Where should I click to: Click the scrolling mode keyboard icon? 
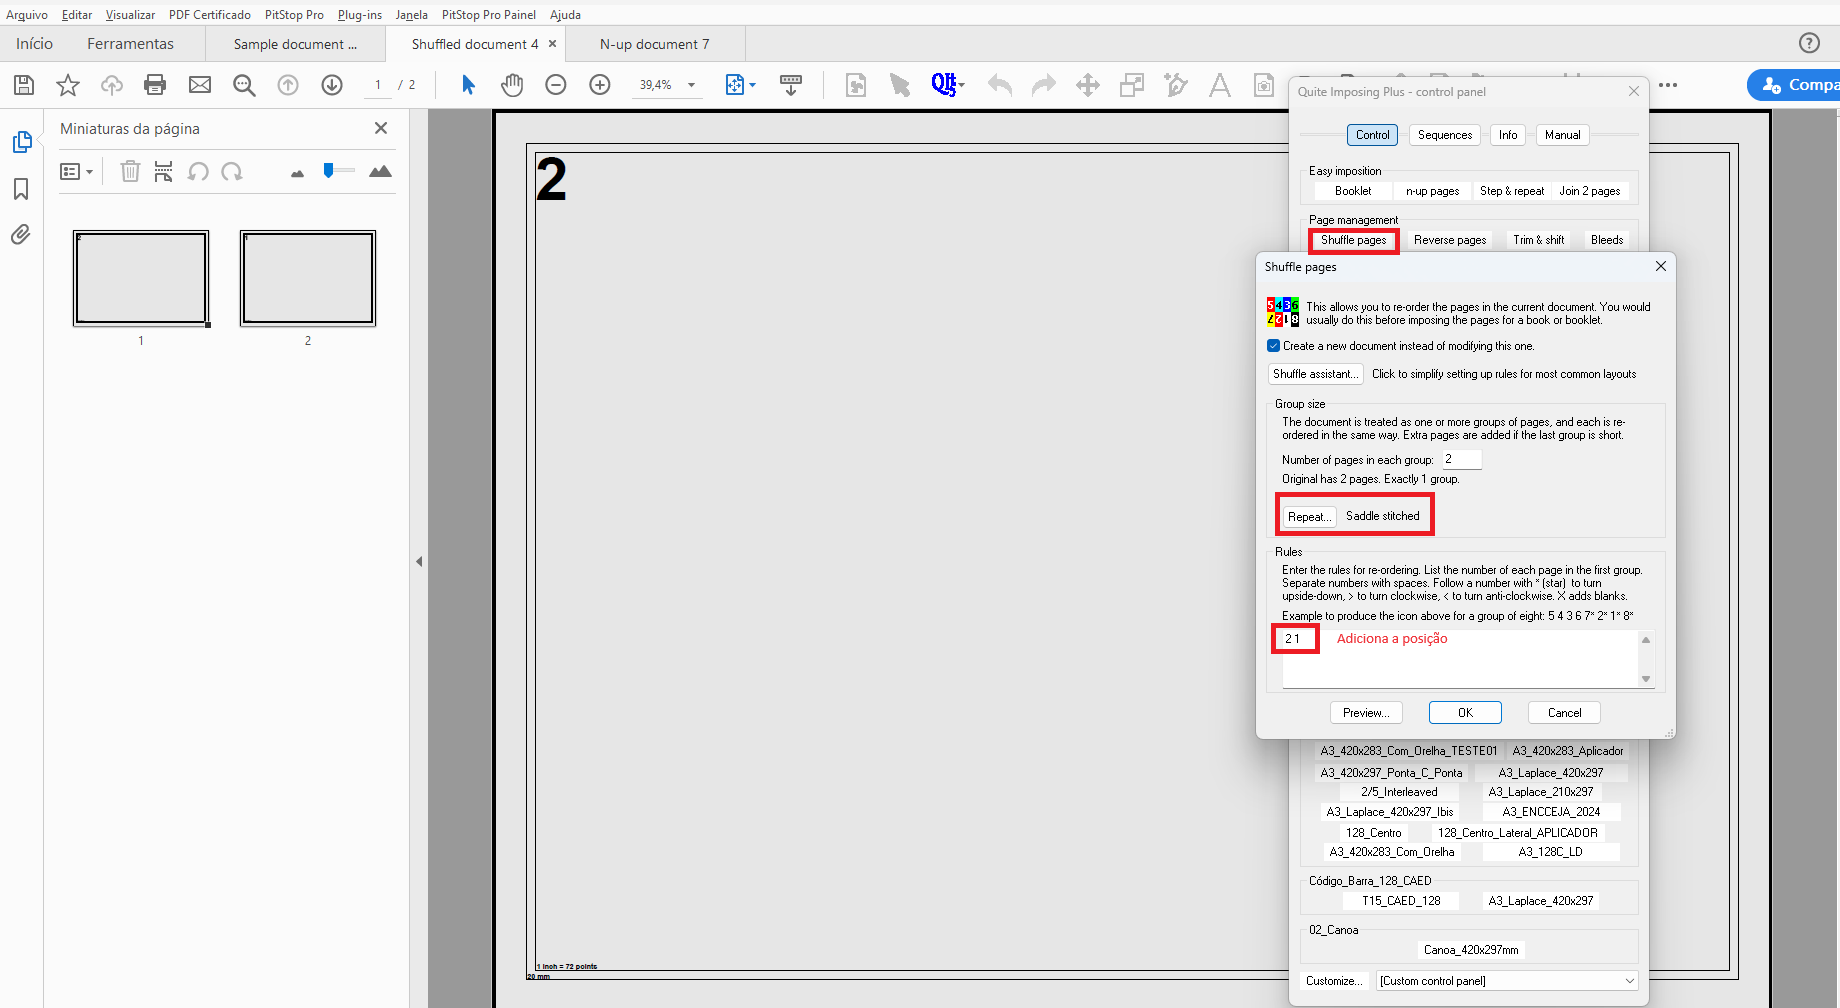pos(791,85)
